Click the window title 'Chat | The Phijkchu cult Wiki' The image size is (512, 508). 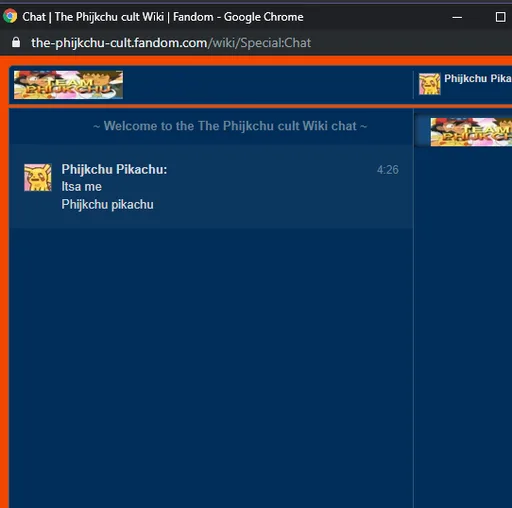[93, 17]
